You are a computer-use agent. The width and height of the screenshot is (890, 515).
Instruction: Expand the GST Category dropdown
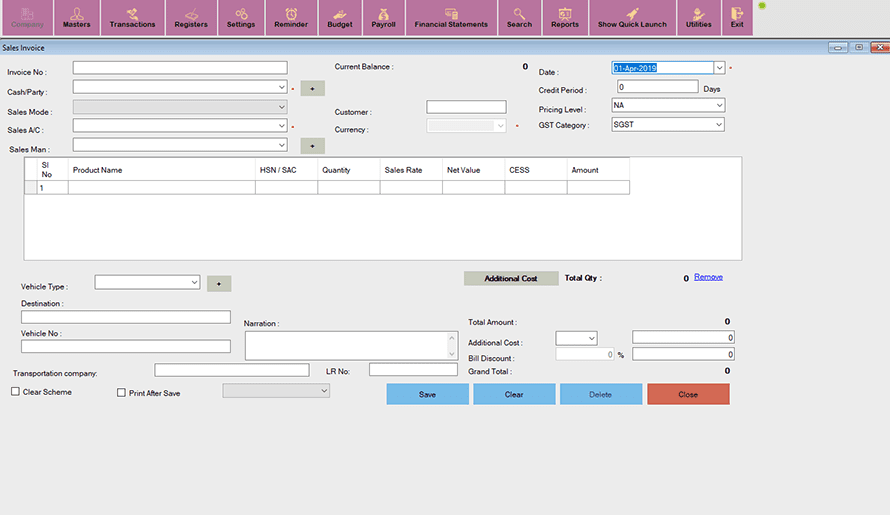click(x=719, y=124)
